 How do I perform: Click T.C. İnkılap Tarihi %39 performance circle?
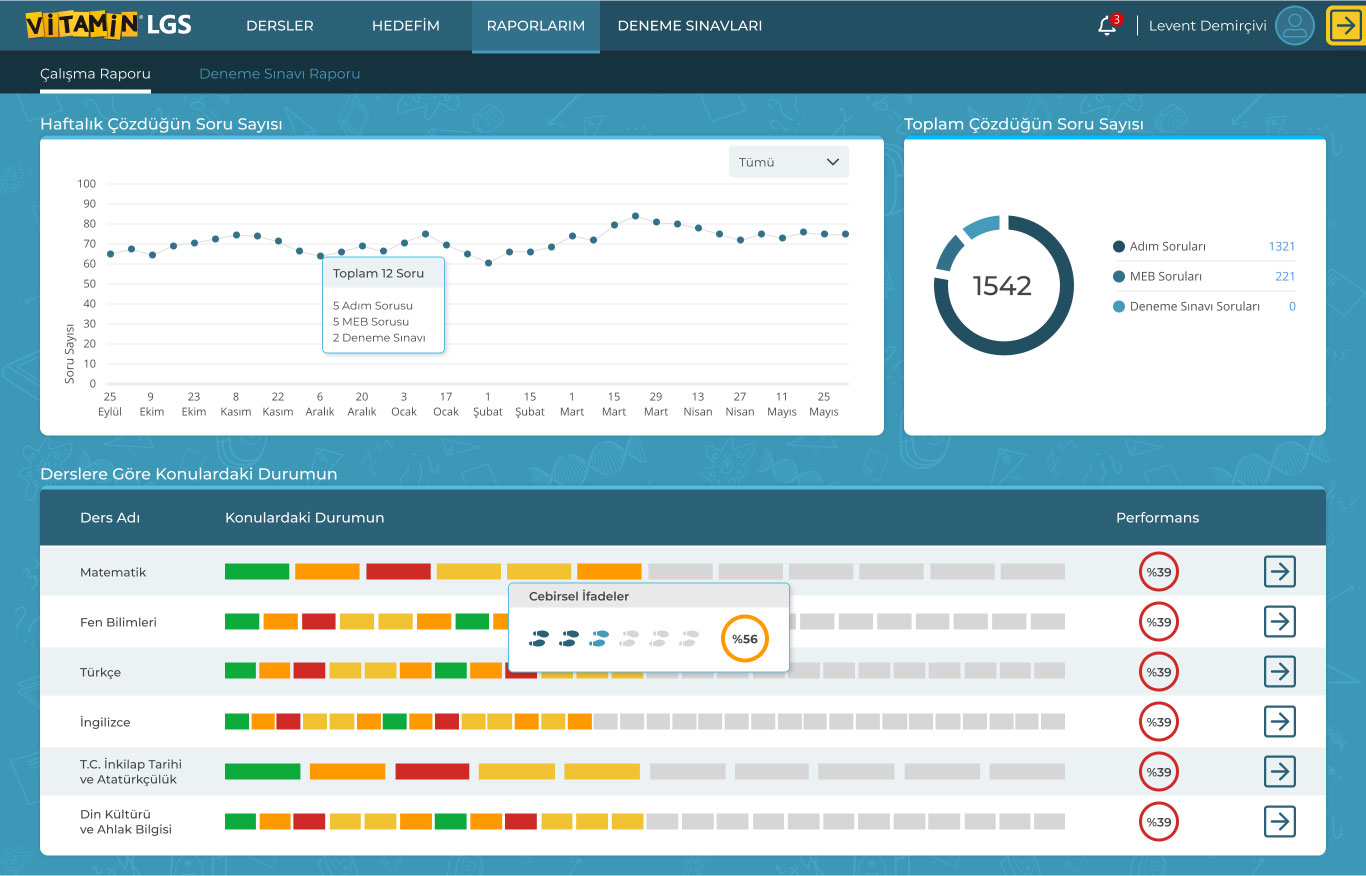pyautogui.click(x=1159, y=772)
